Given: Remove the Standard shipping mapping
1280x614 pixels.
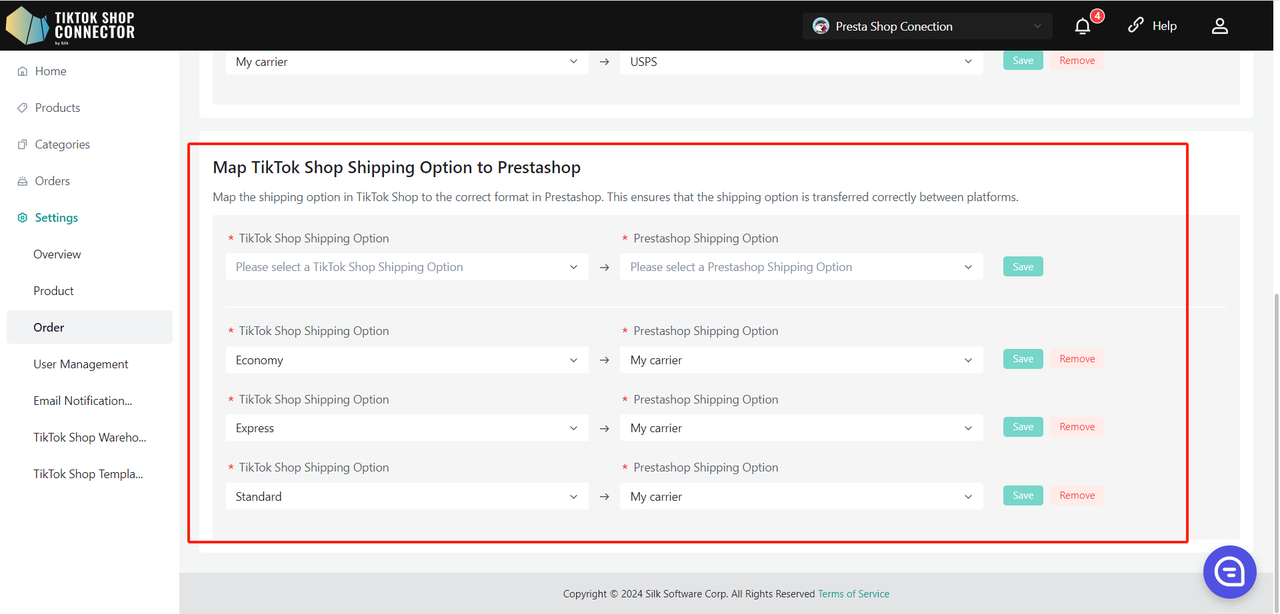Looking at the screenshot, I should [x=1077, y=495].
